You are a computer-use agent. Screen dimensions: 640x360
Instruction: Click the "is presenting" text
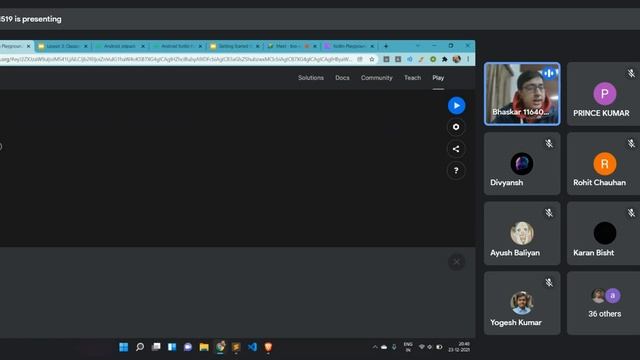point(38,19)
